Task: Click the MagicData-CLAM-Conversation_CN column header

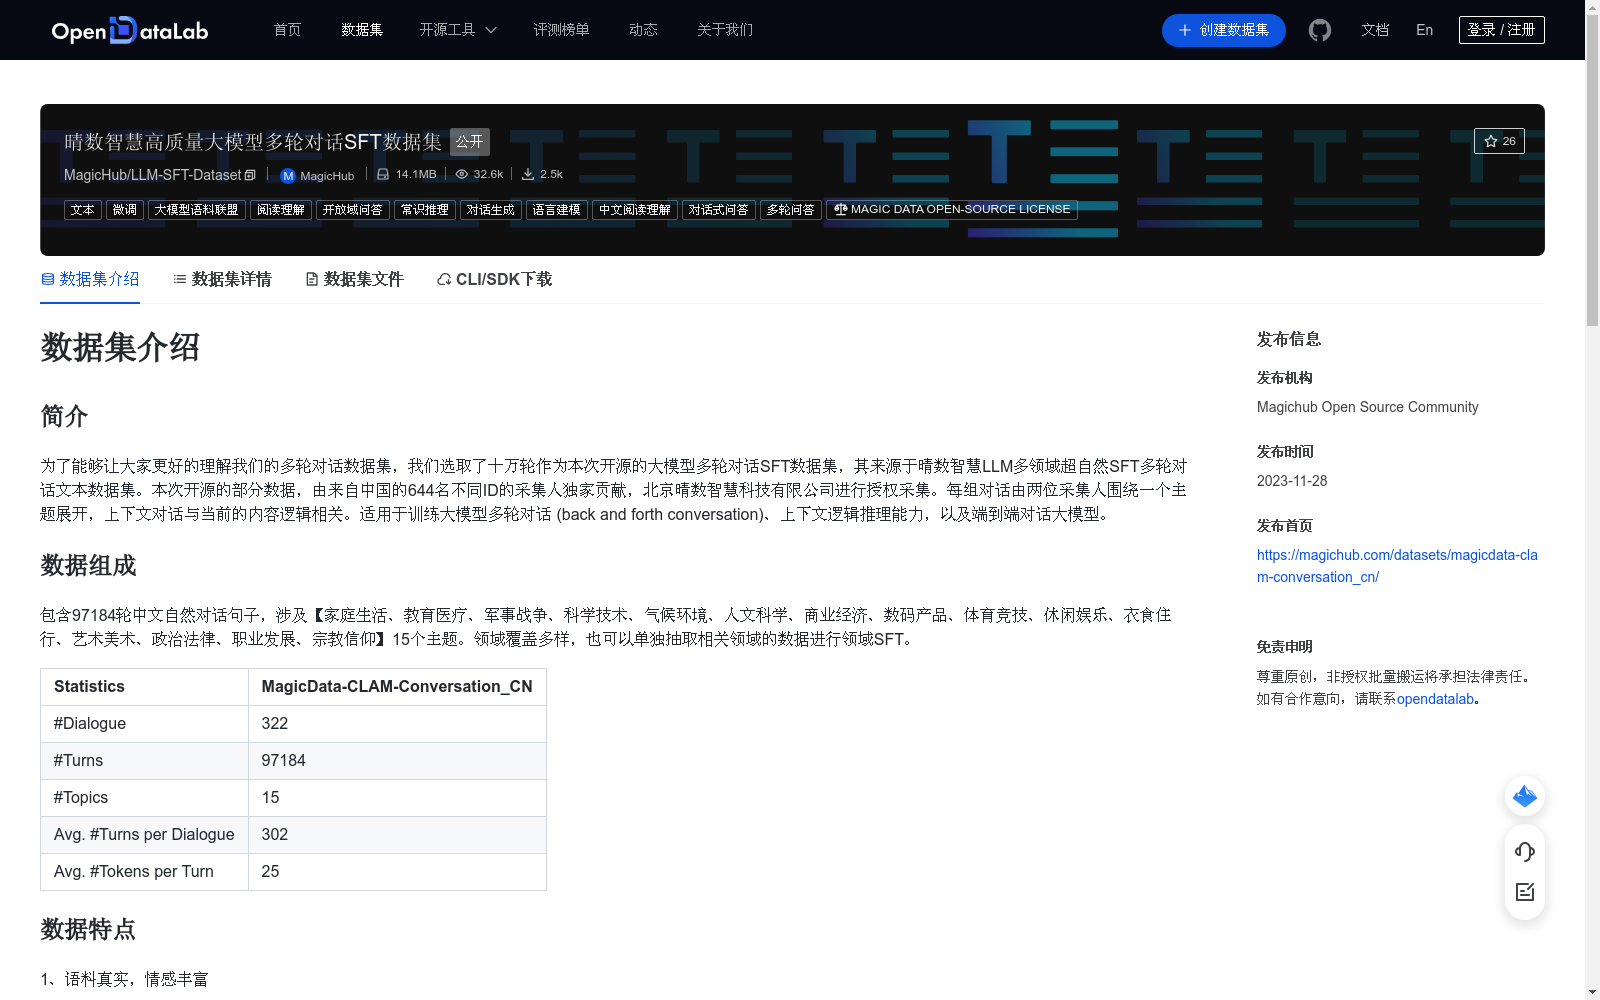Action: tap(397, 687)
